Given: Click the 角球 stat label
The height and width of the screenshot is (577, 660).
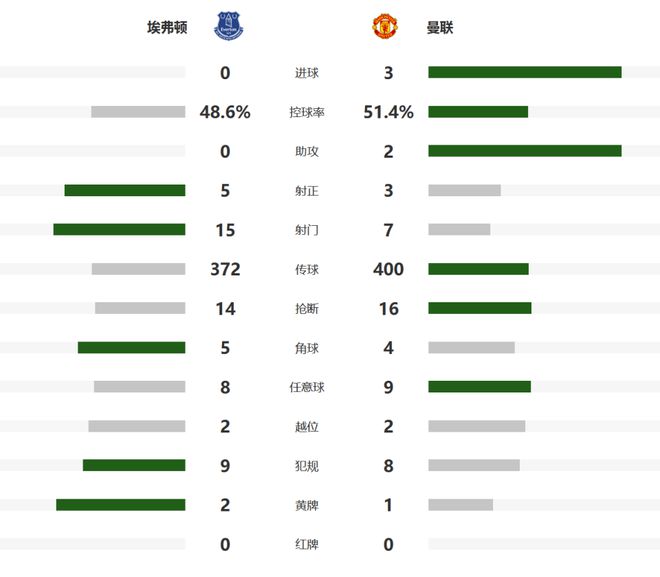Looking at the screenshot, I should [307, 348].
